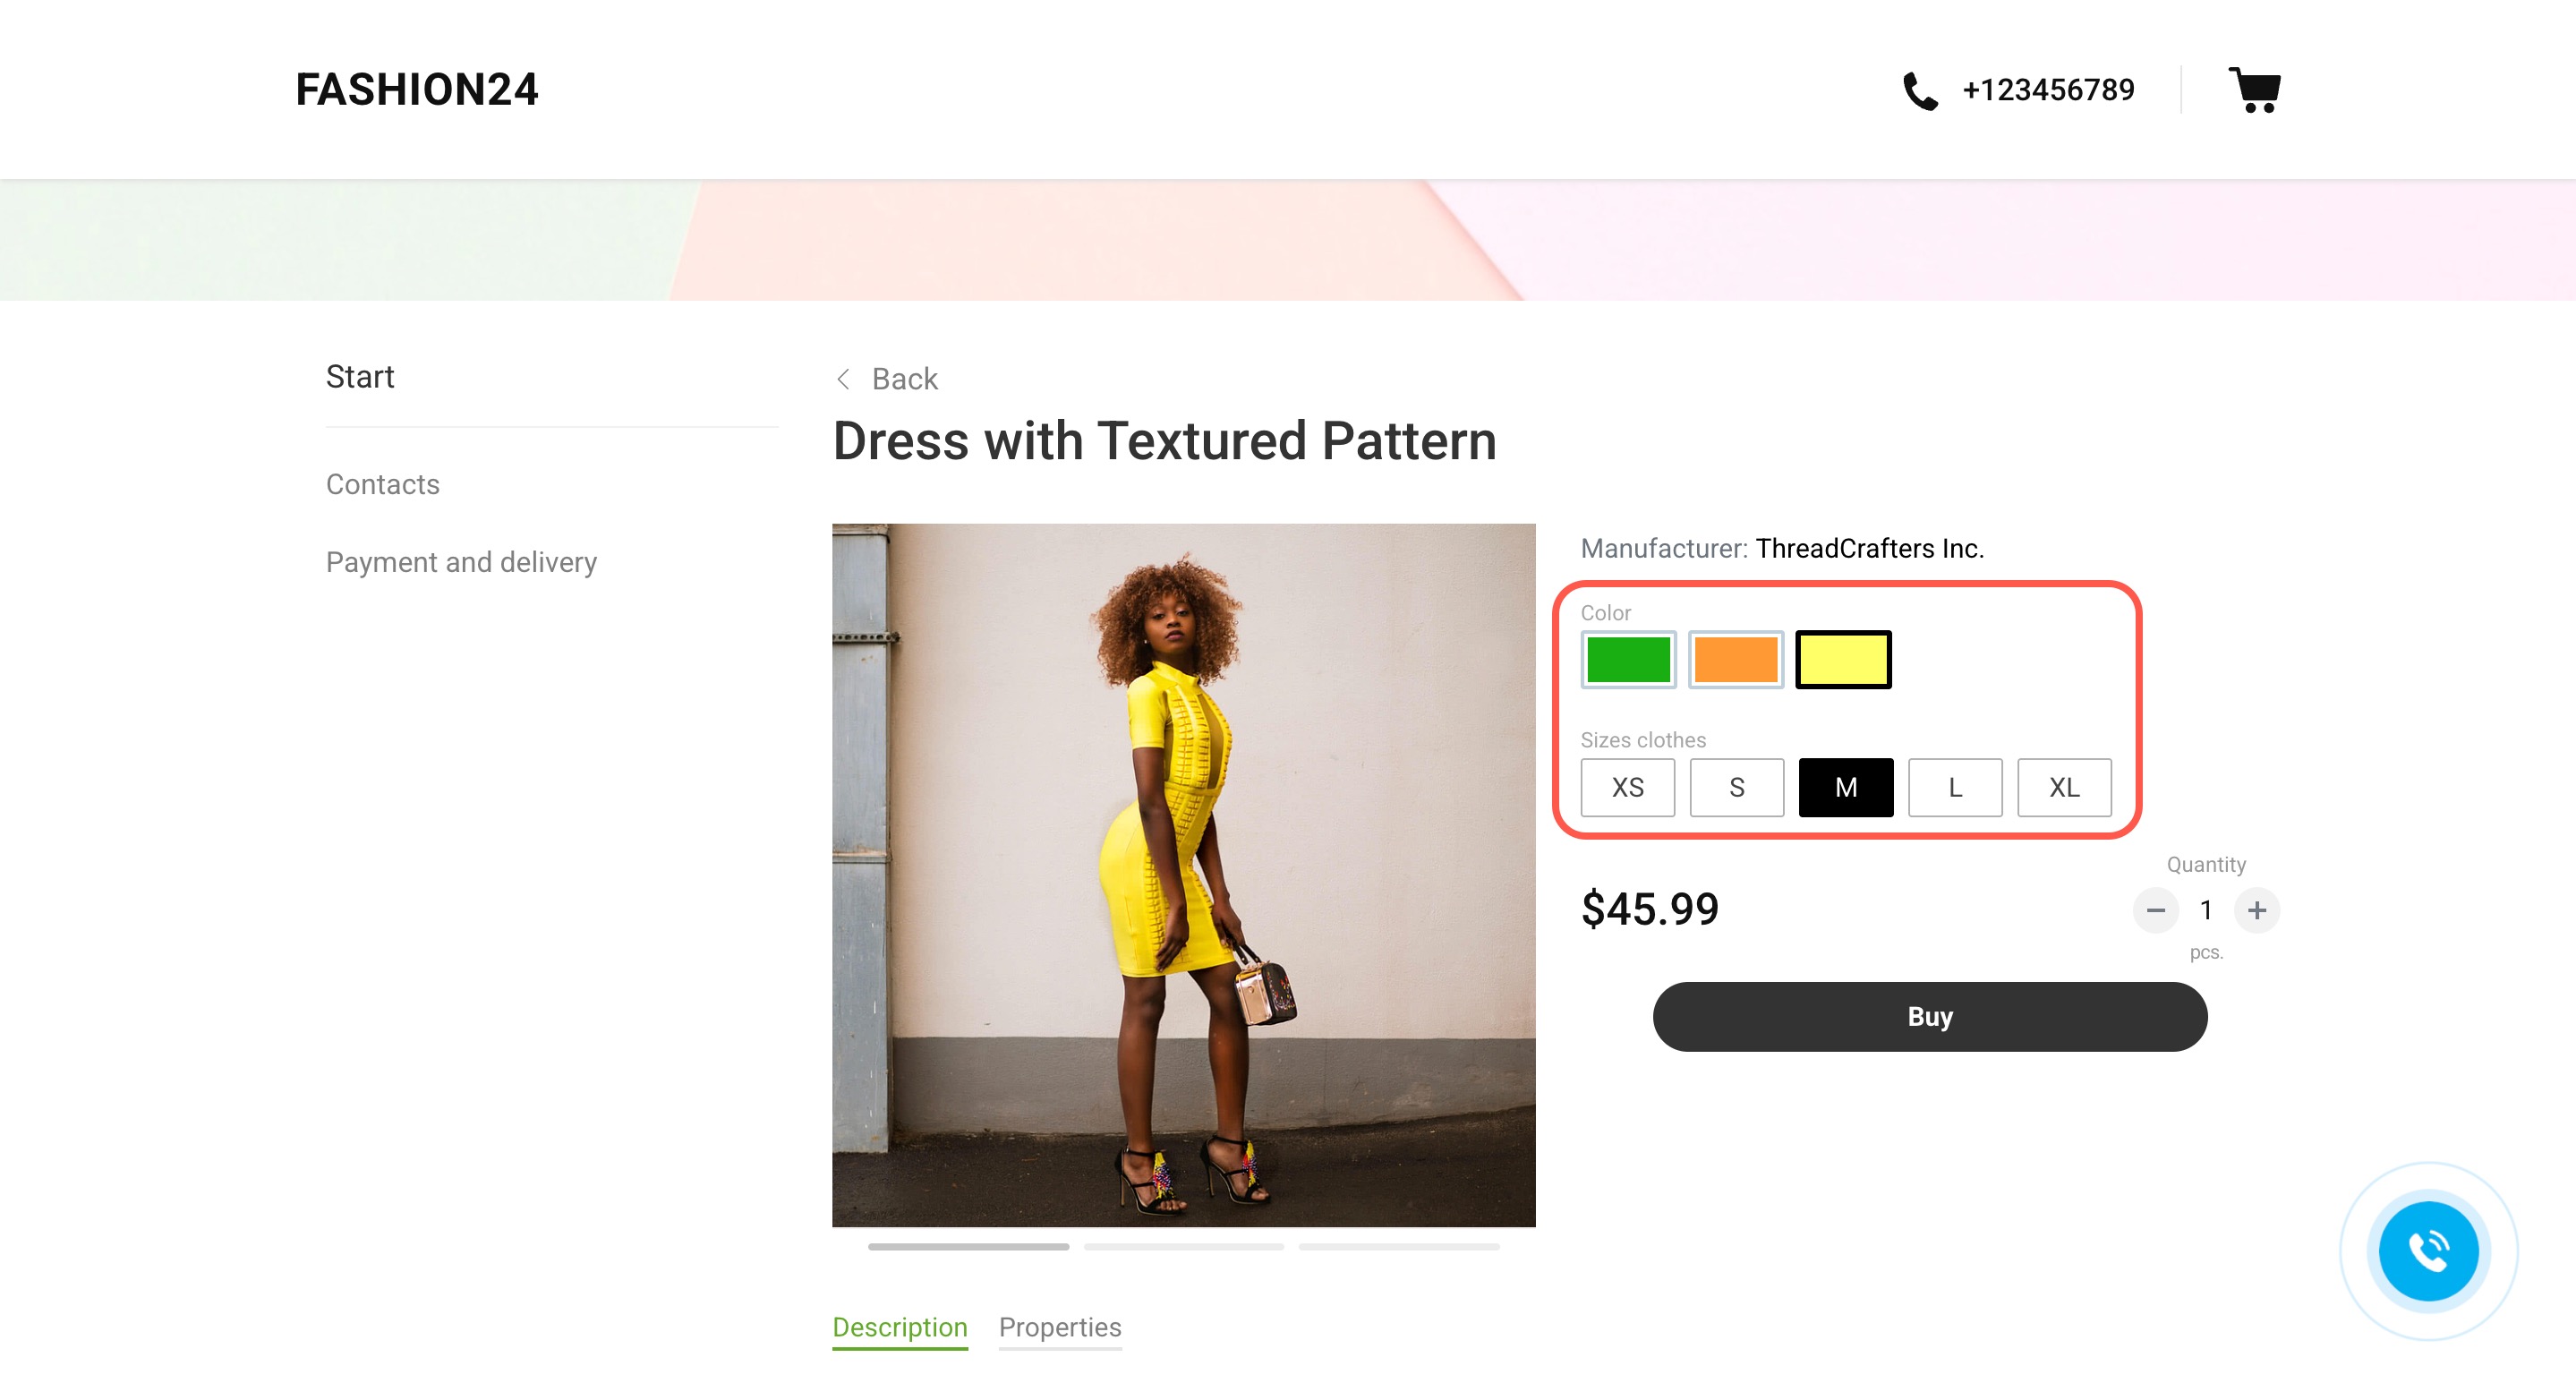Viewport: 2576px width, 1400px height.
Task: Choose size L
Action: point(1954,788)
